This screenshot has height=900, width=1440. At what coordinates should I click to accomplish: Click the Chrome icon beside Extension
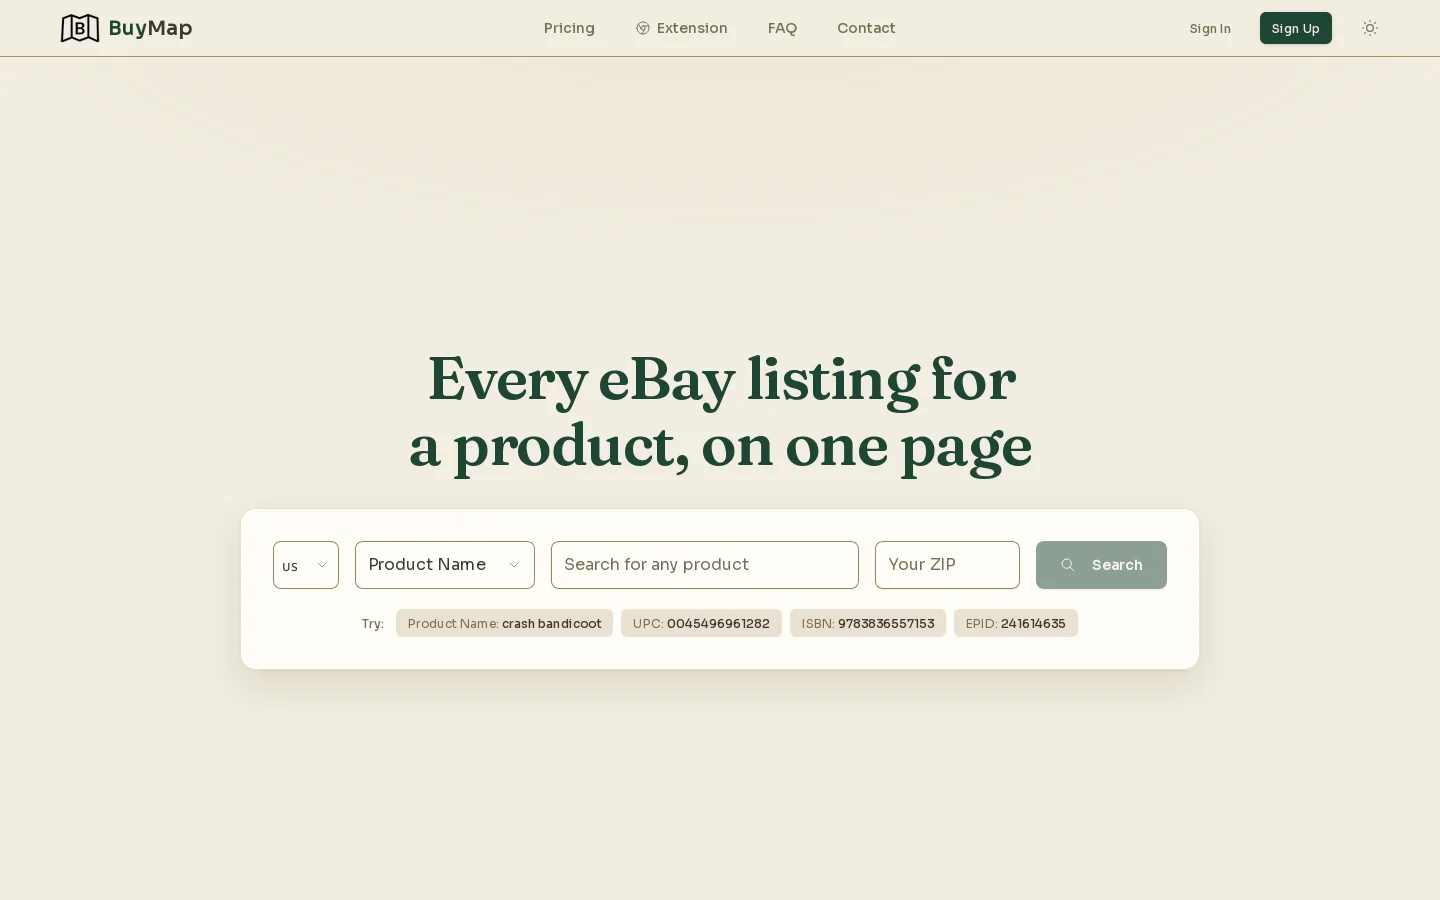(x=643, y=28)
